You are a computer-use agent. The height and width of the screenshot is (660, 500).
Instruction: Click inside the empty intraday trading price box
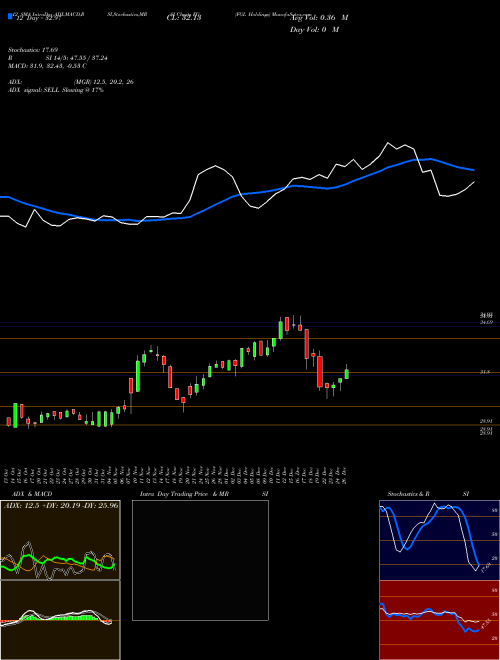click(200, 560)
